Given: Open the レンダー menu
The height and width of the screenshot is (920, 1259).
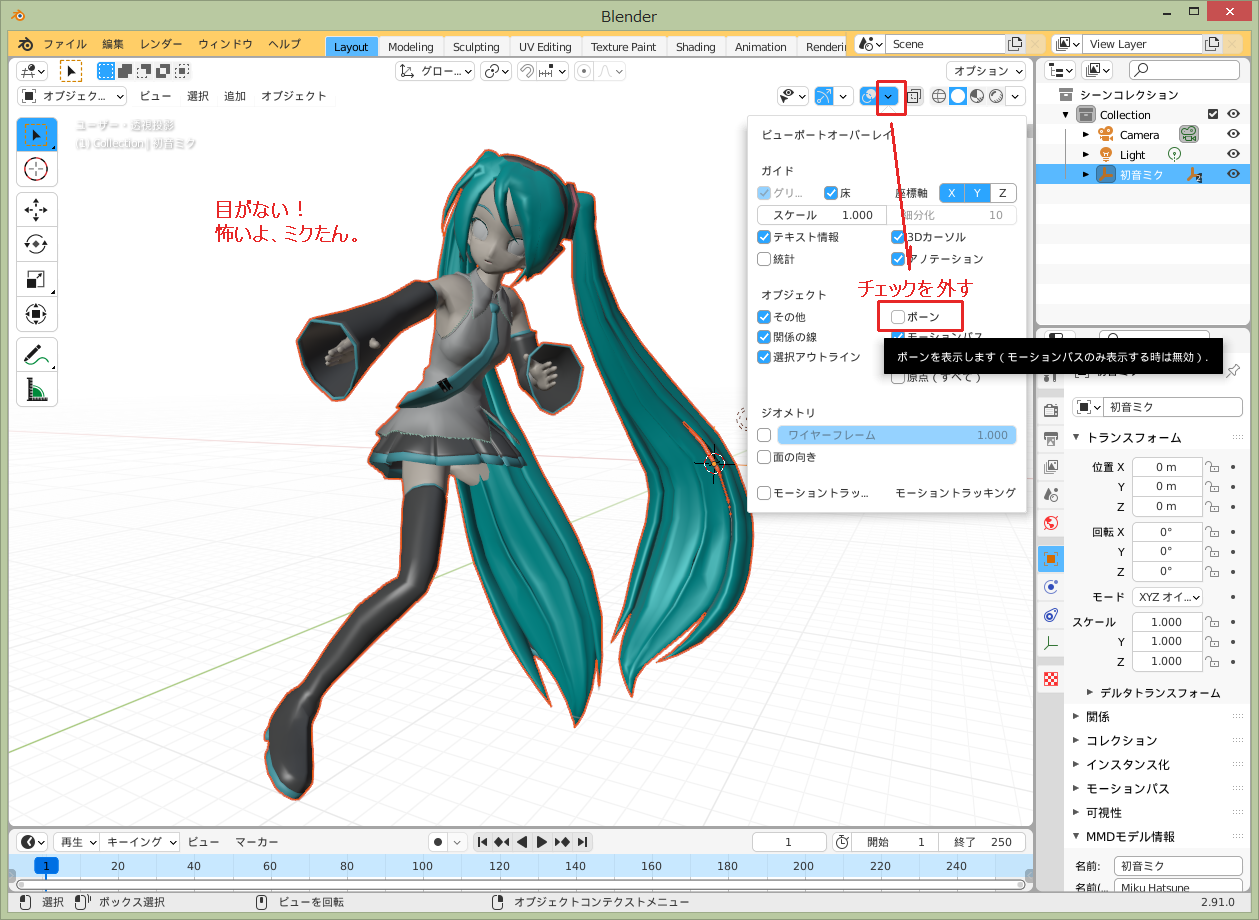Looking at the screenshot, I should 161,45.
